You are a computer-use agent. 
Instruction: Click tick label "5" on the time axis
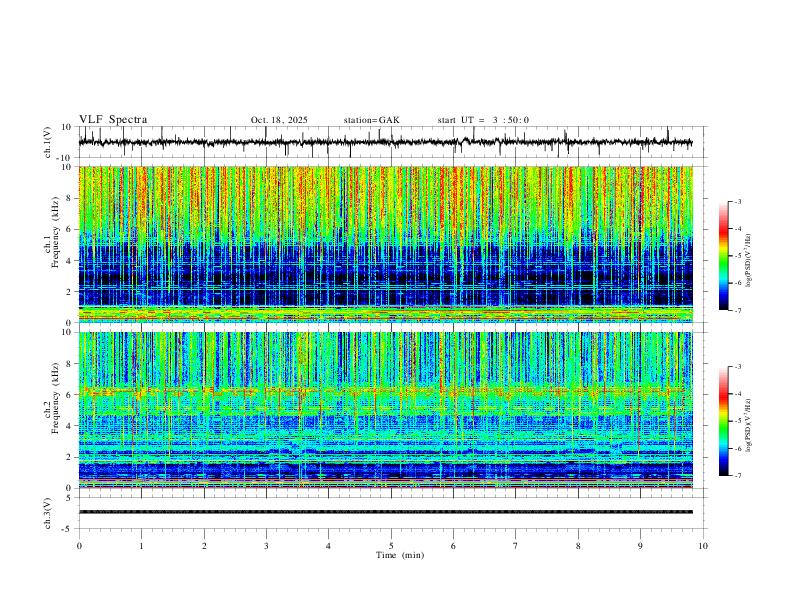coord(391,546)
